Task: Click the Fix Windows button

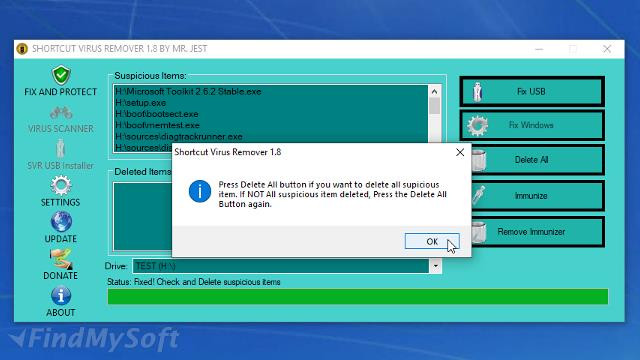Action: [x=532, y=125]
